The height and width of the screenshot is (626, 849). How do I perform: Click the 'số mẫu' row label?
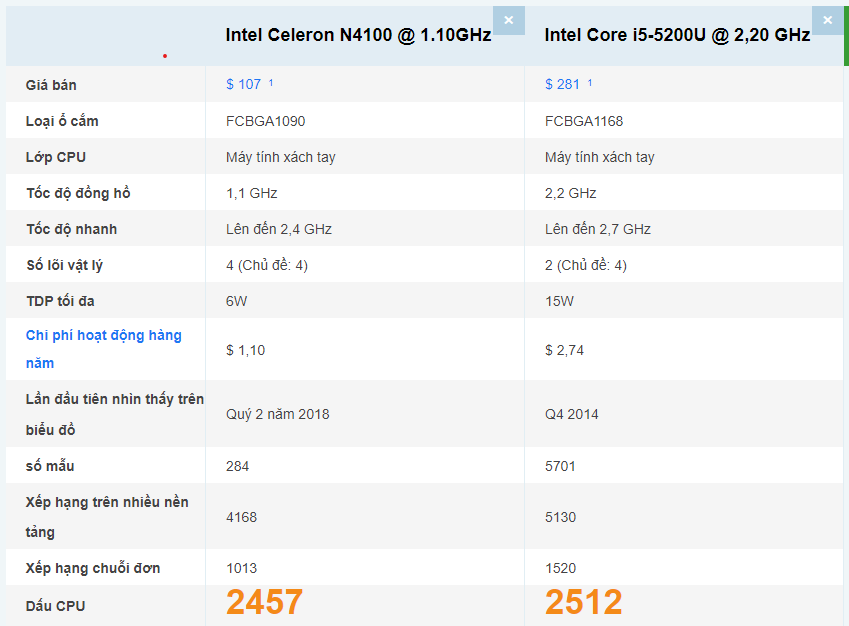click(x=50, y=466)
